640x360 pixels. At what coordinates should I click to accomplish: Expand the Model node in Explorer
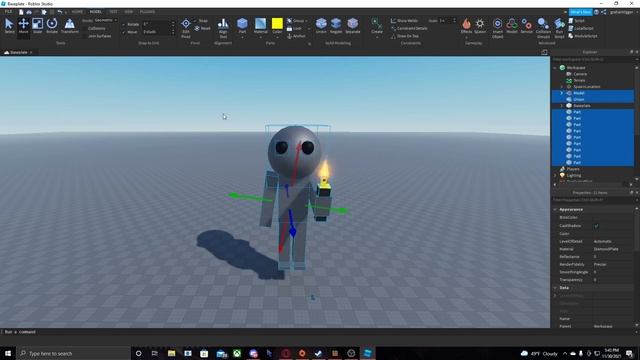click(561, 93)
